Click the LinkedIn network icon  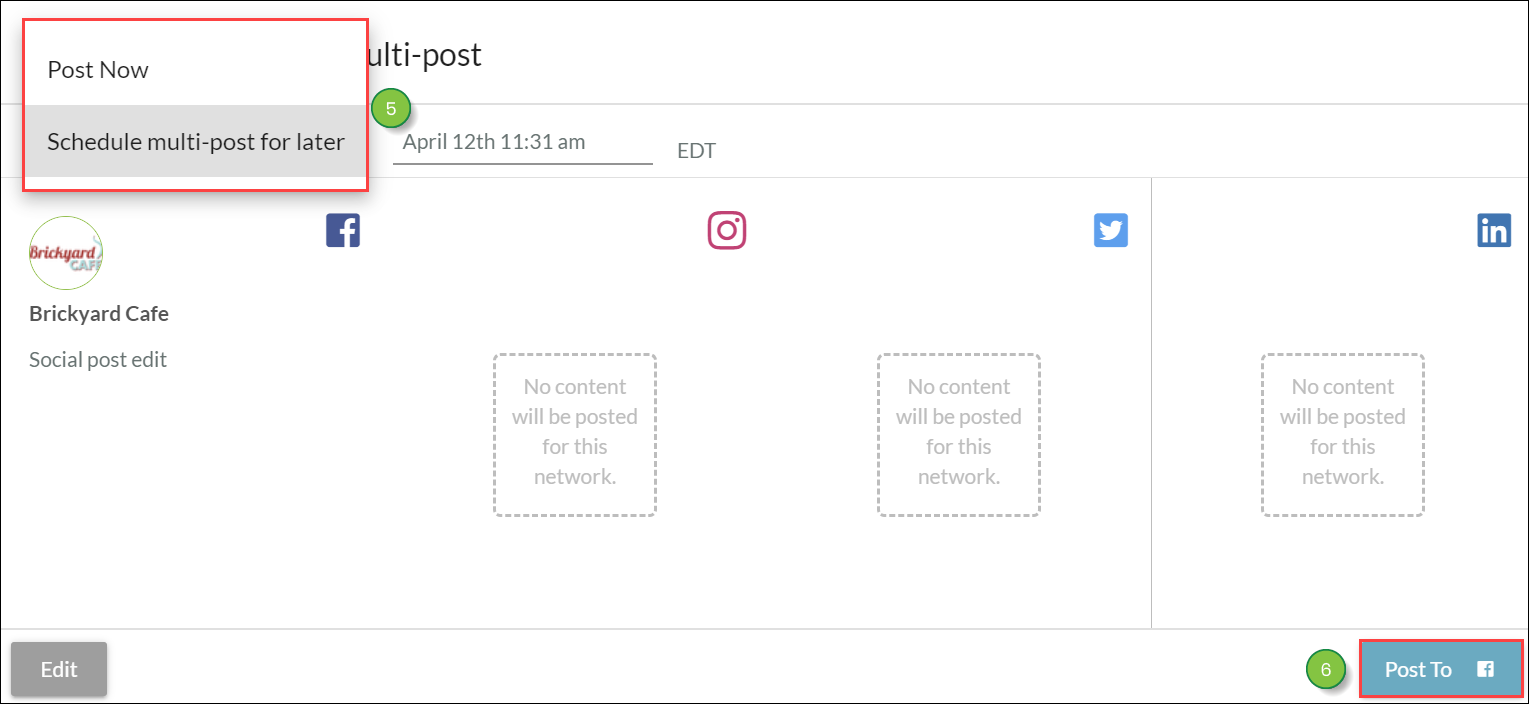tap(1494, 230)
